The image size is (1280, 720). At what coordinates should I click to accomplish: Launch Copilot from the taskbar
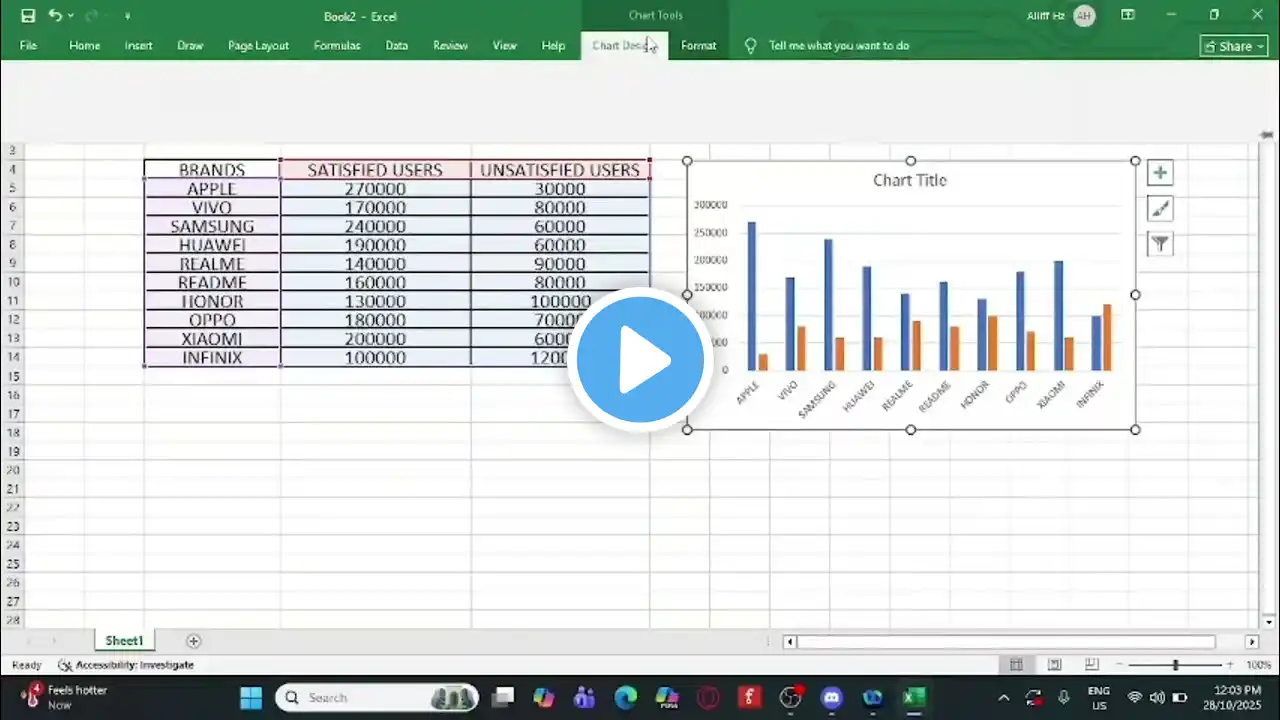point(544,697)
